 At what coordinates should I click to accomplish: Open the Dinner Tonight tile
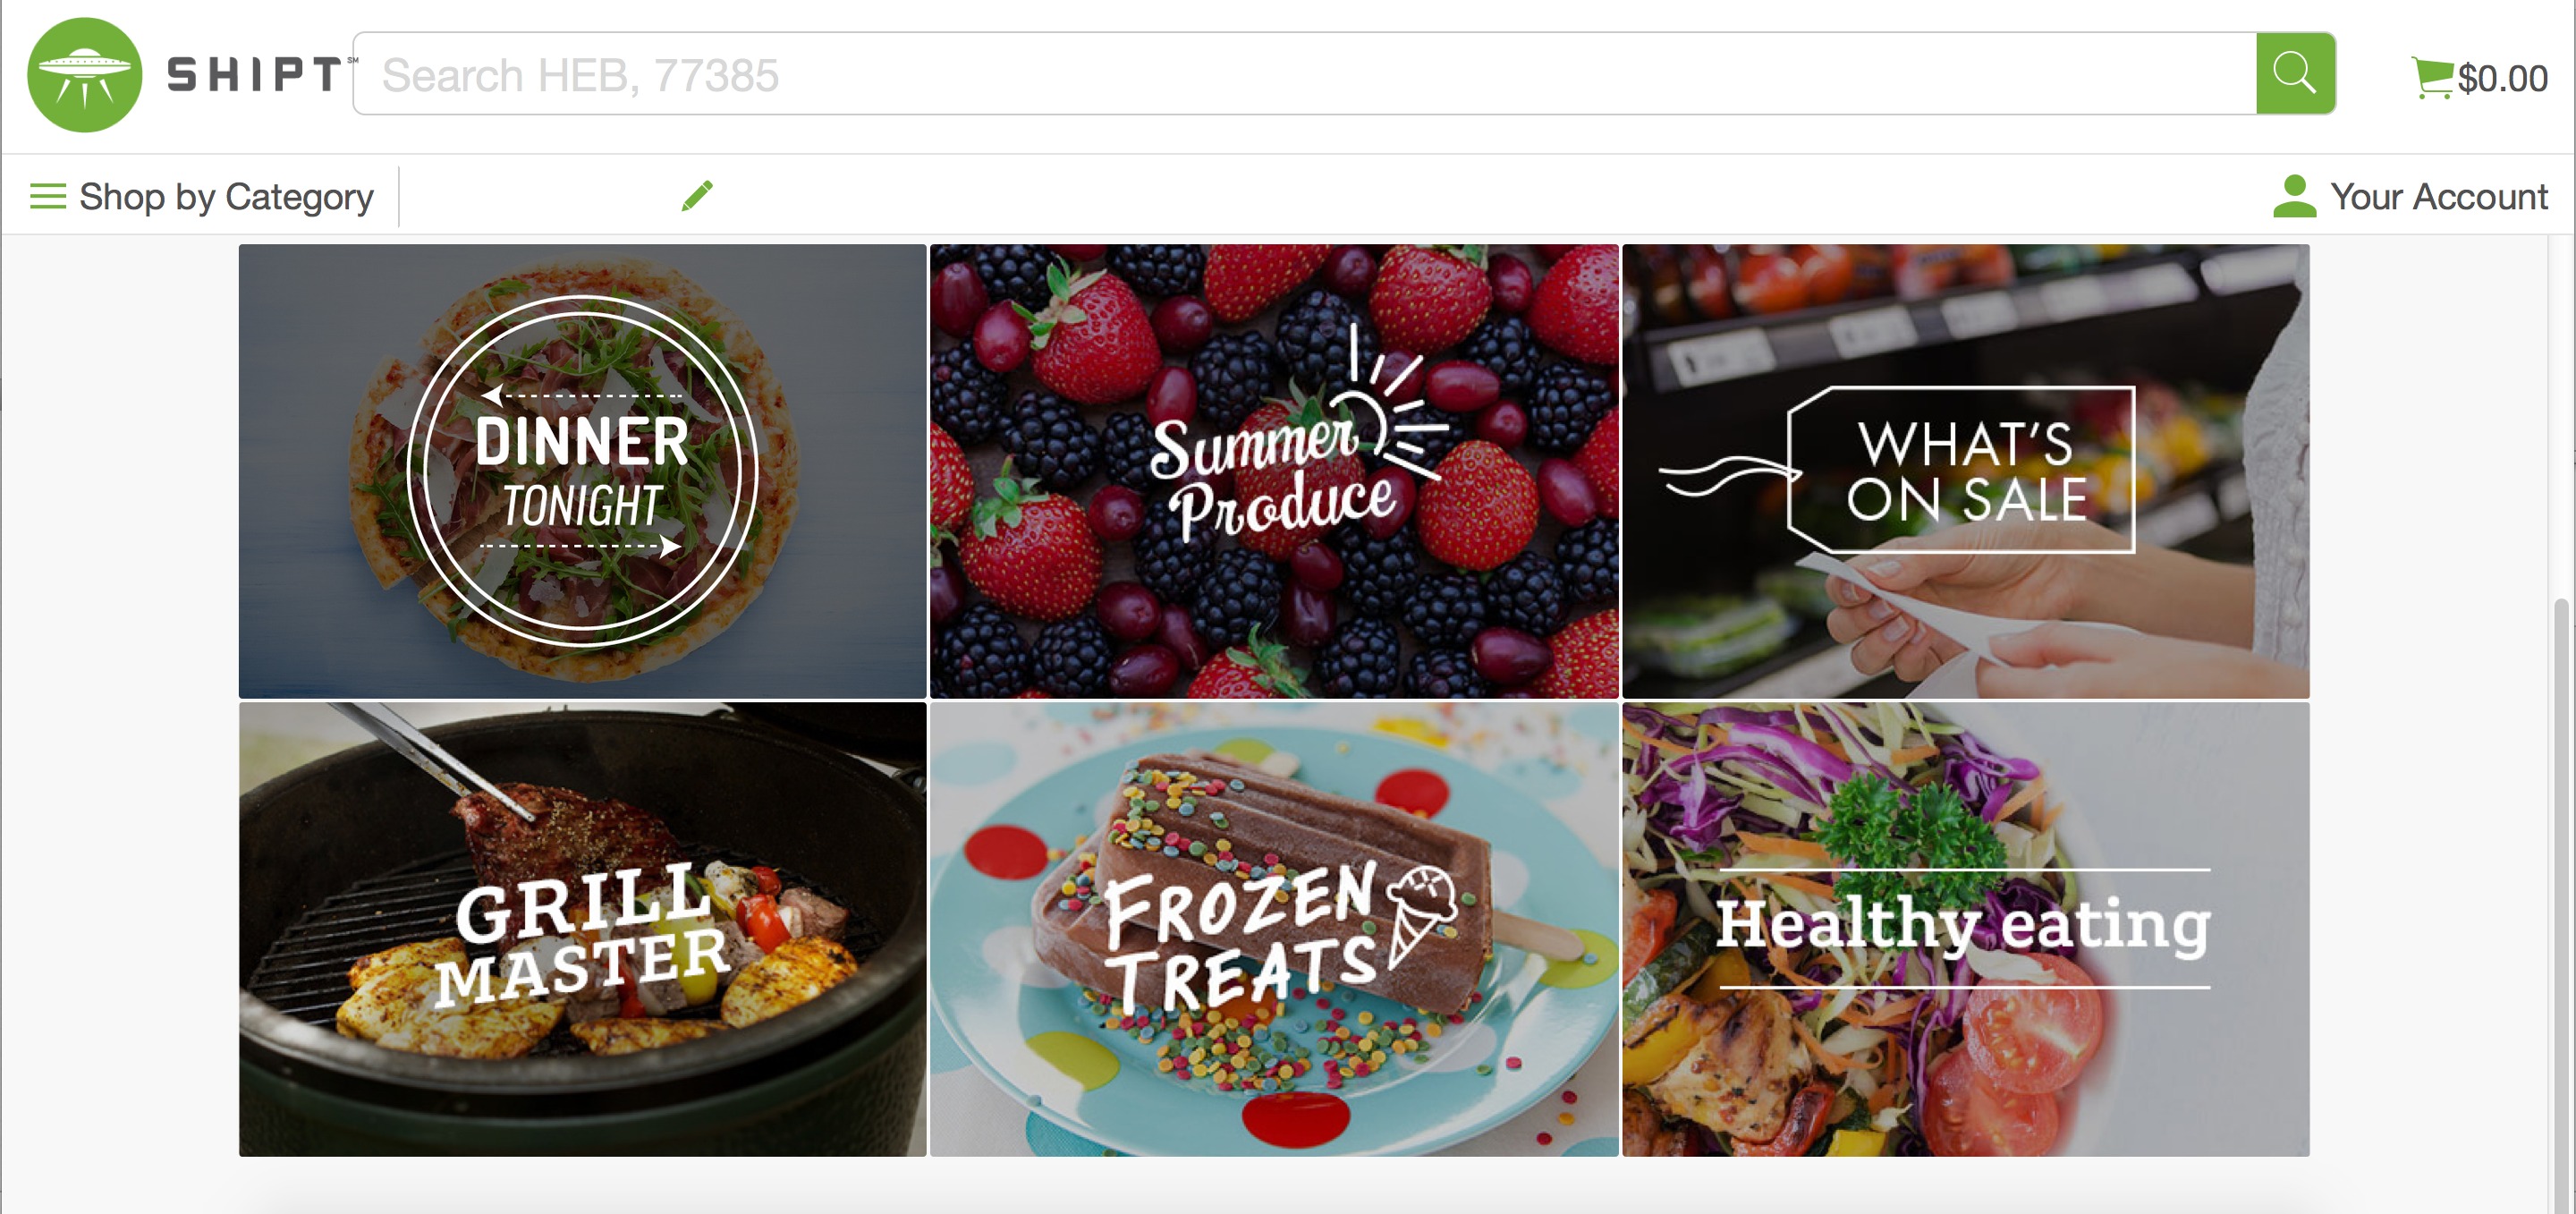(582, 471)
